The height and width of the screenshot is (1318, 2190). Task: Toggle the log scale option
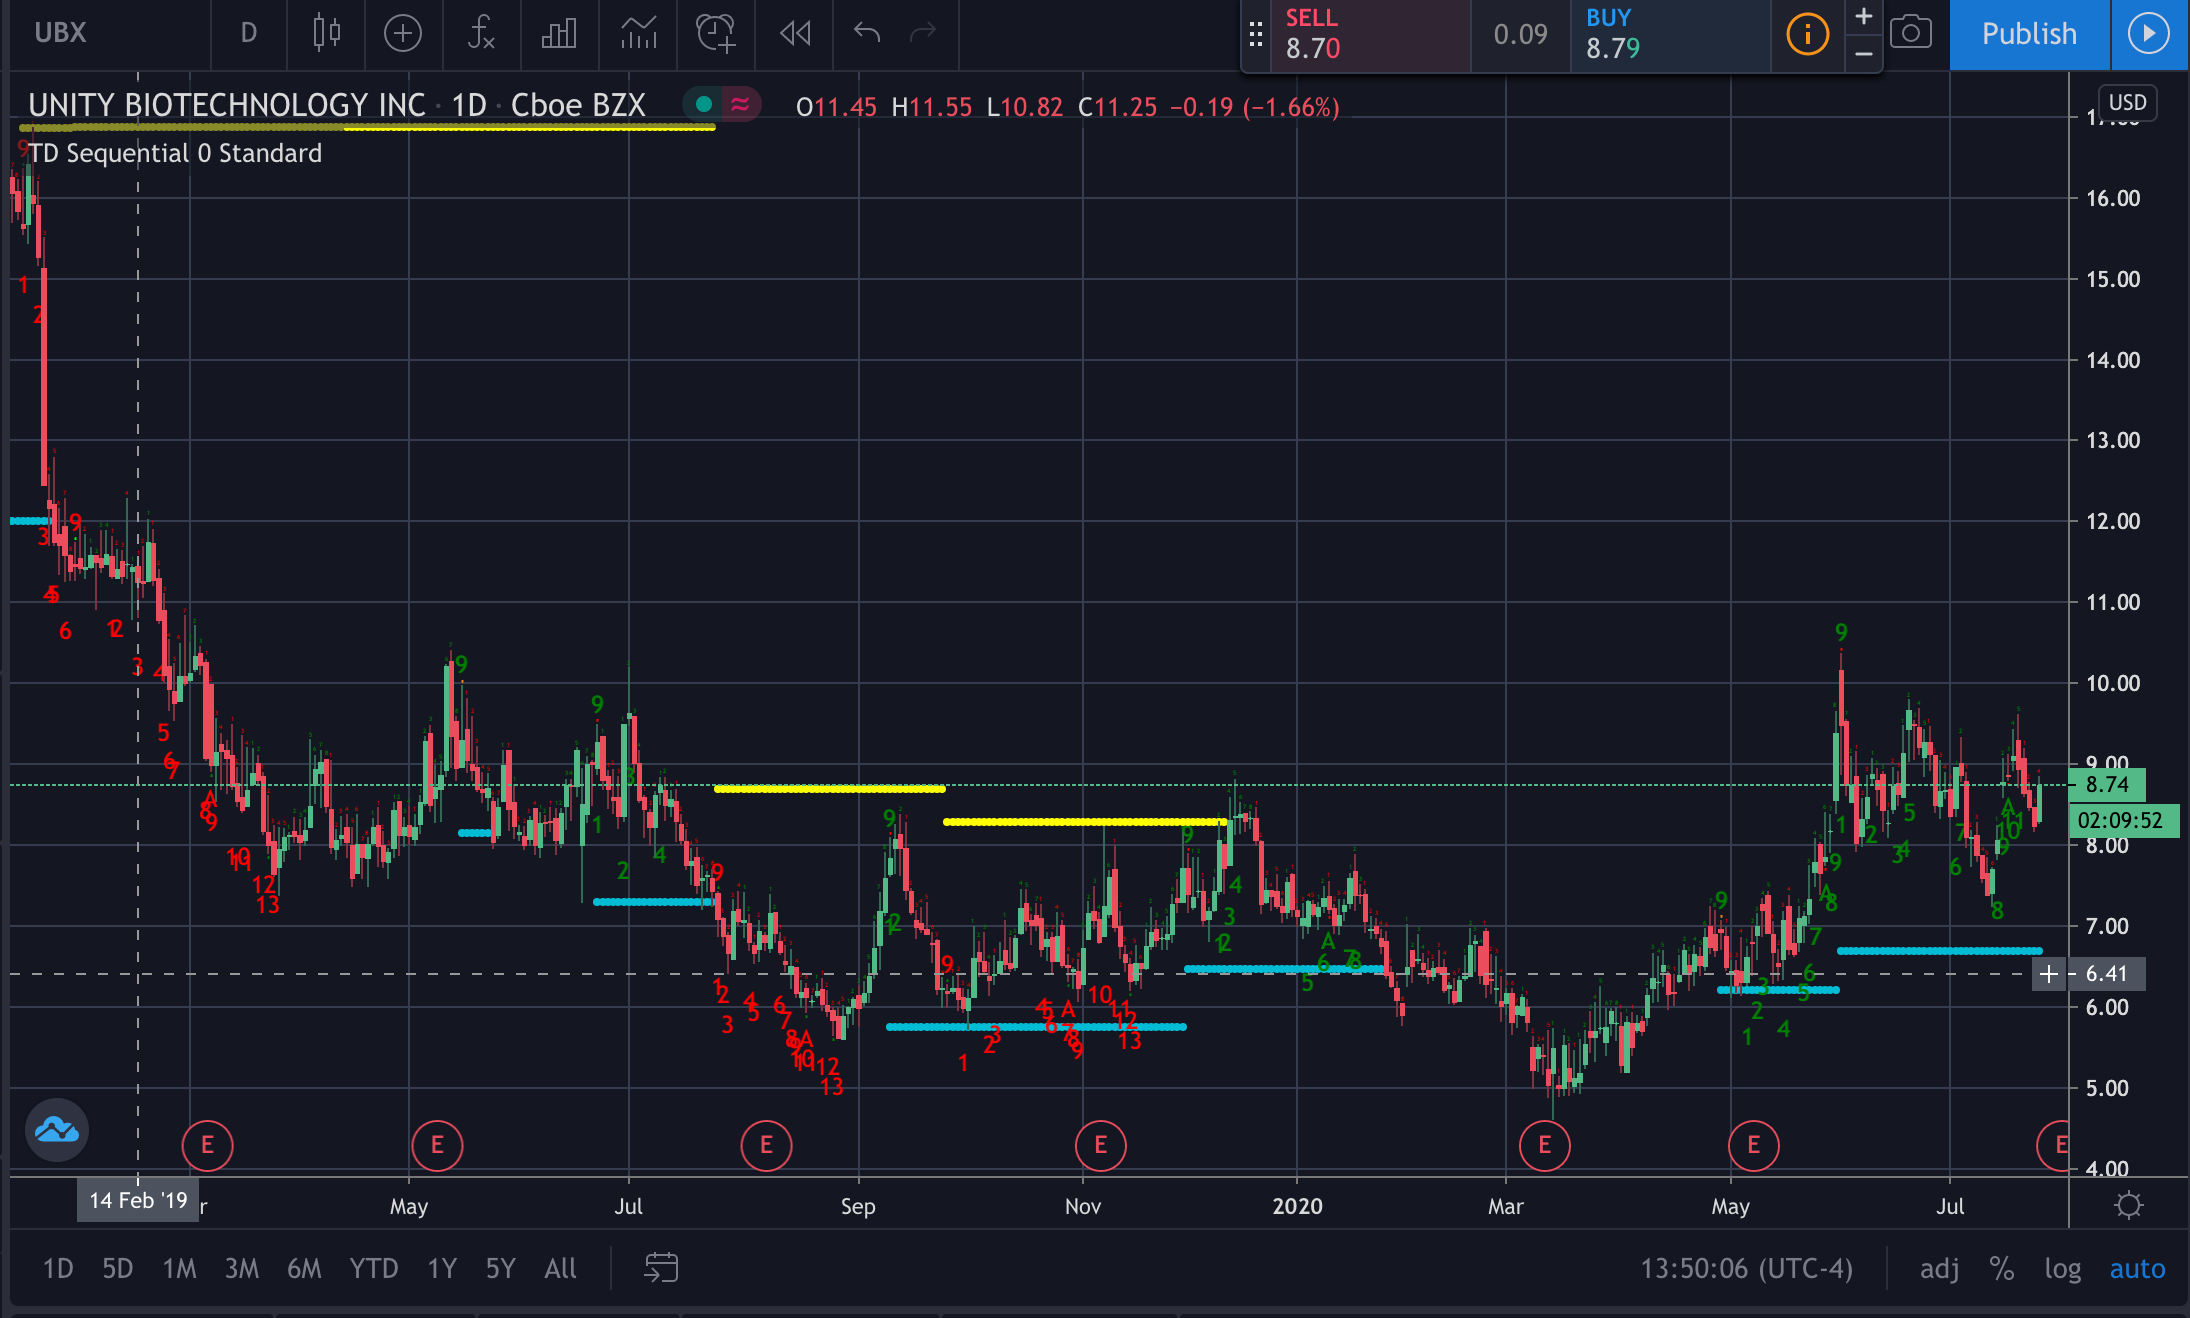coord(2062,1268)
